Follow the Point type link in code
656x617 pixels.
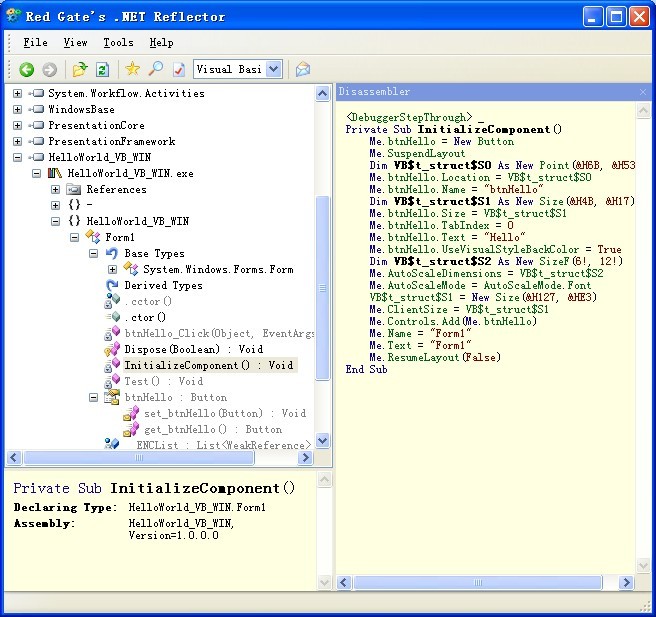pos(554,165)
